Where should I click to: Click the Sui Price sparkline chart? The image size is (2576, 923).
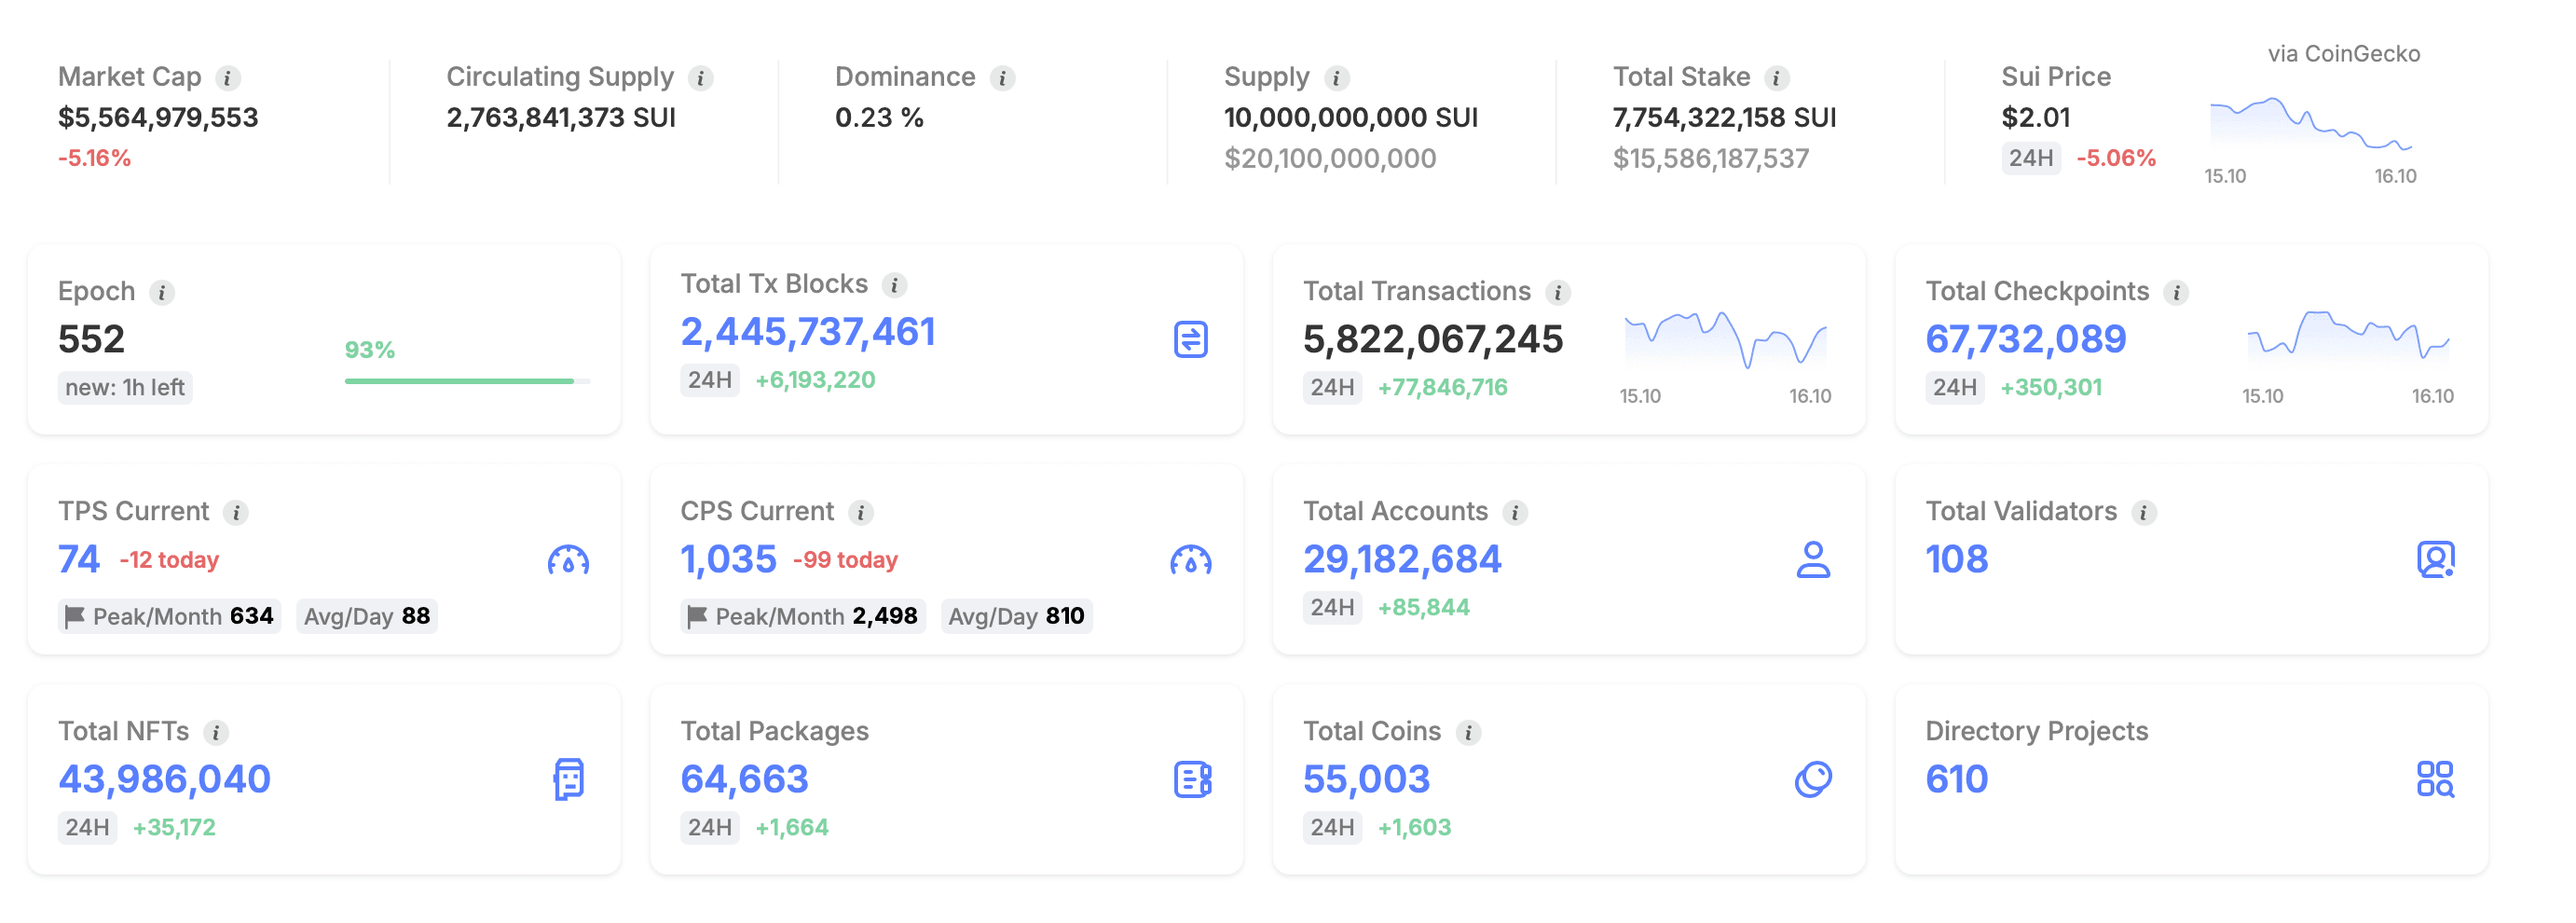2310,125
